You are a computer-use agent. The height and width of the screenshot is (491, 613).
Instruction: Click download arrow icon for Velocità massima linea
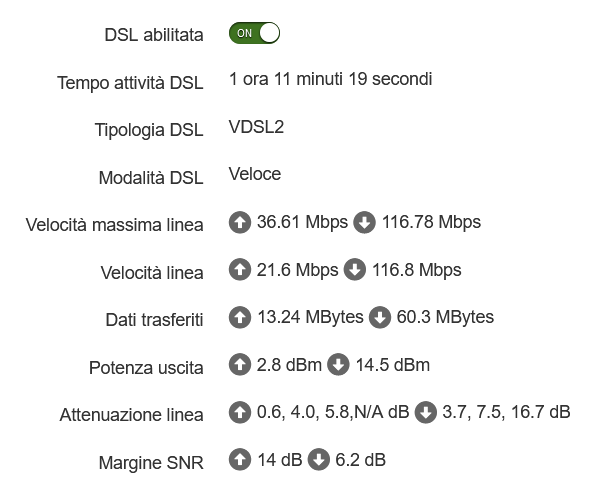click(x=365, y=223)
